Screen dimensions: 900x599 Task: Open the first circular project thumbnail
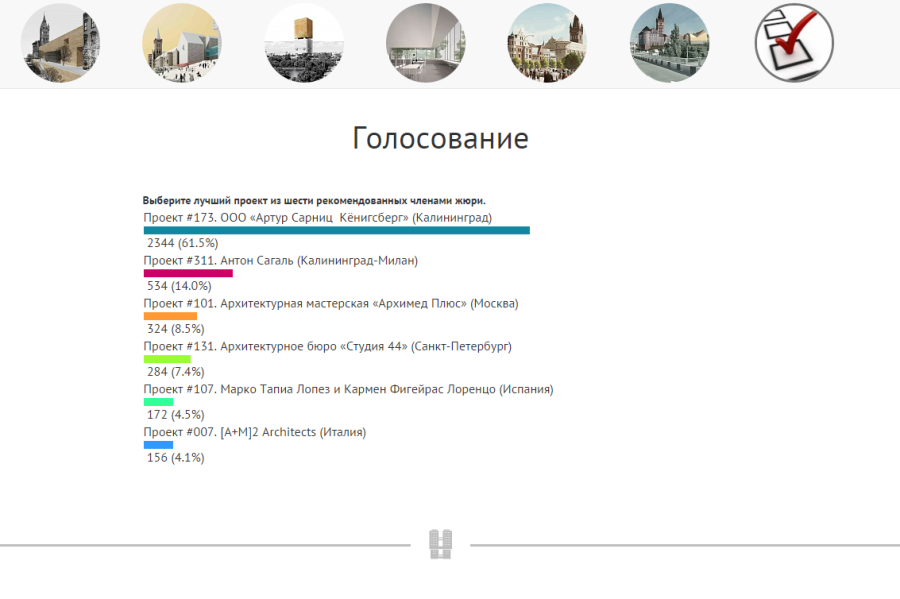60,43
